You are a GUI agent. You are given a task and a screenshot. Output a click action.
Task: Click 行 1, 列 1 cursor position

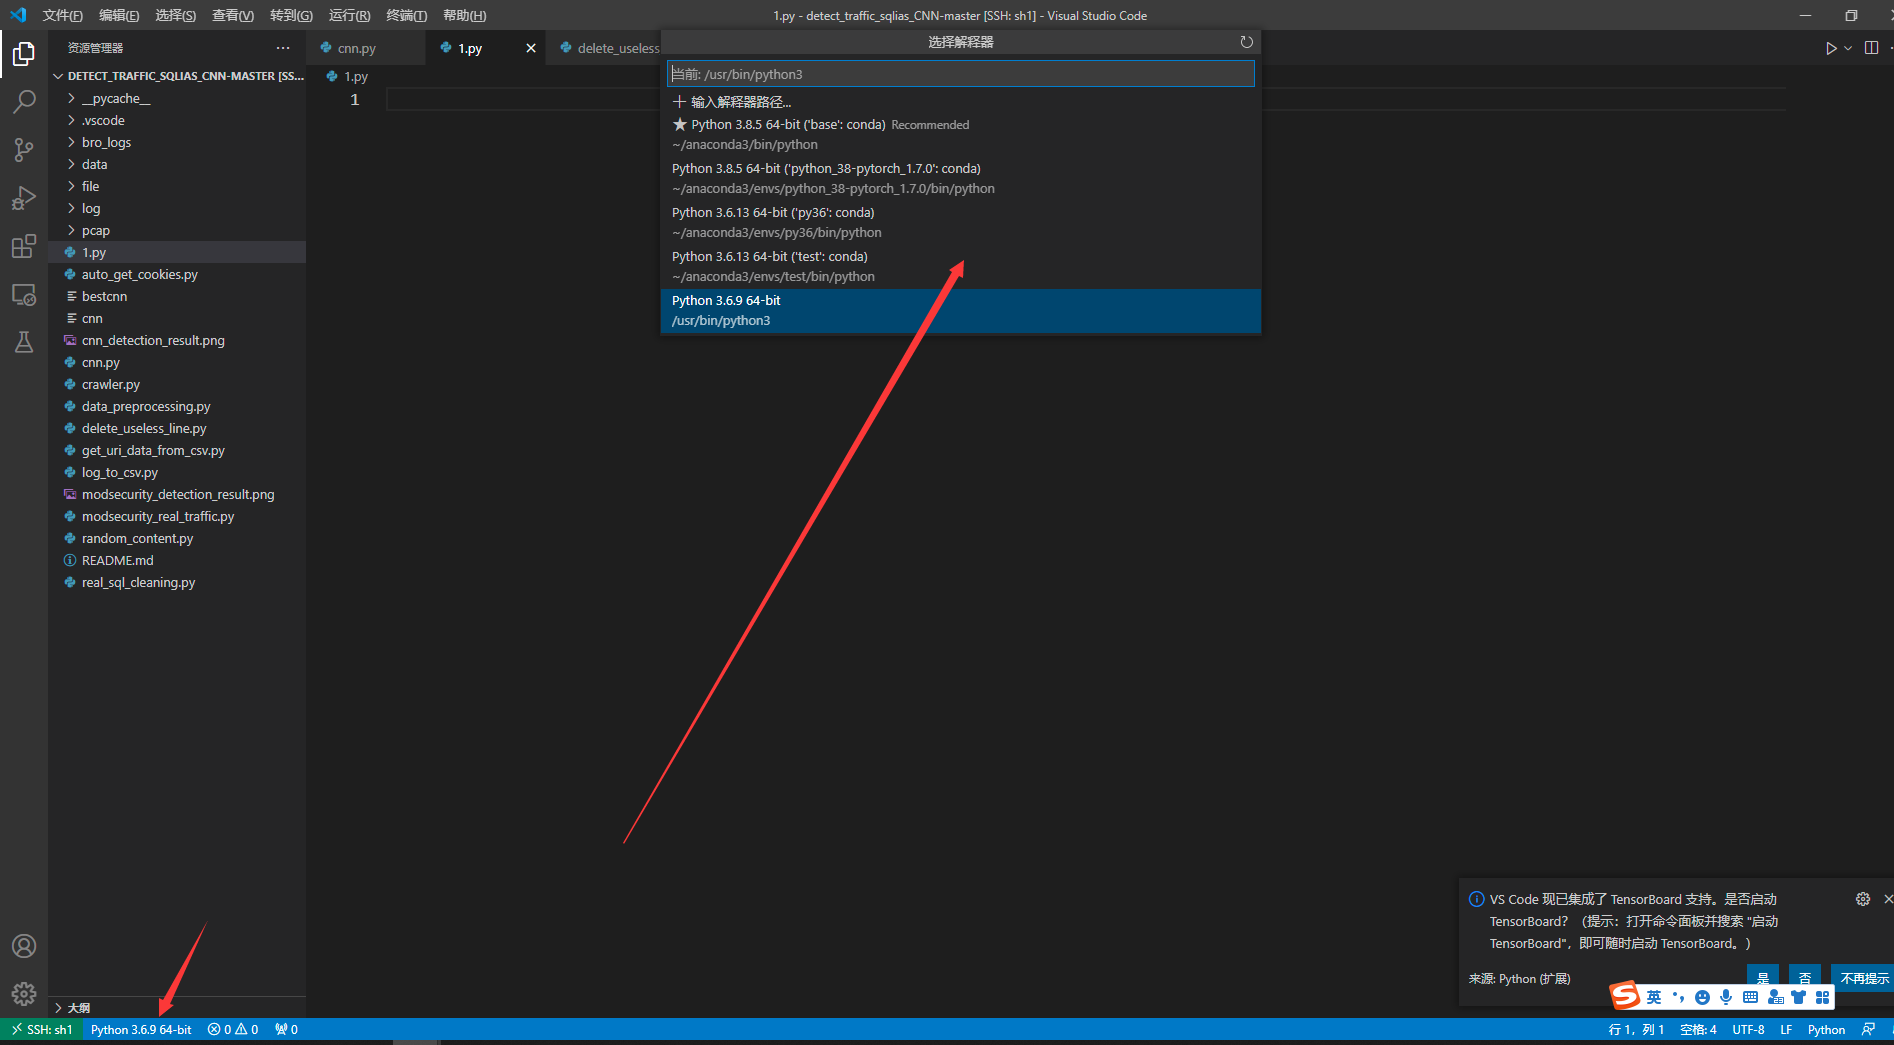pyautogui.click(x=1636, y=1030)
